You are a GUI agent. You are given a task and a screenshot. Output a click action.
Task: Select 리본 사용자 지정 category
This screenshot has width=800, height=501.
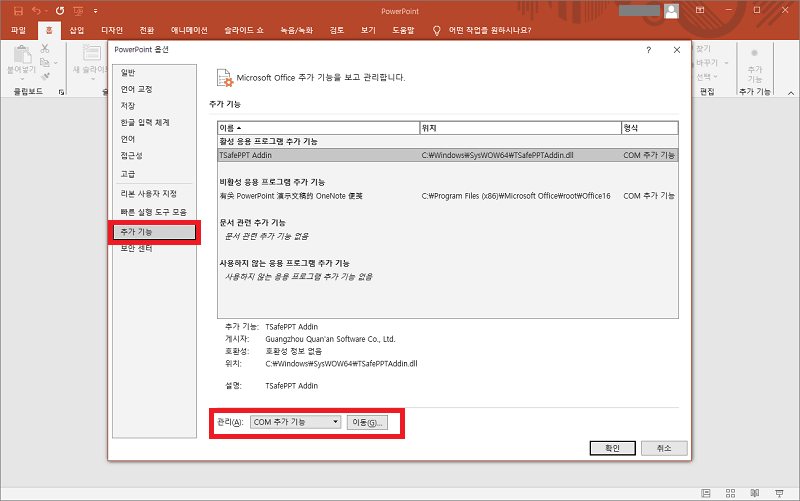(154, 194)
